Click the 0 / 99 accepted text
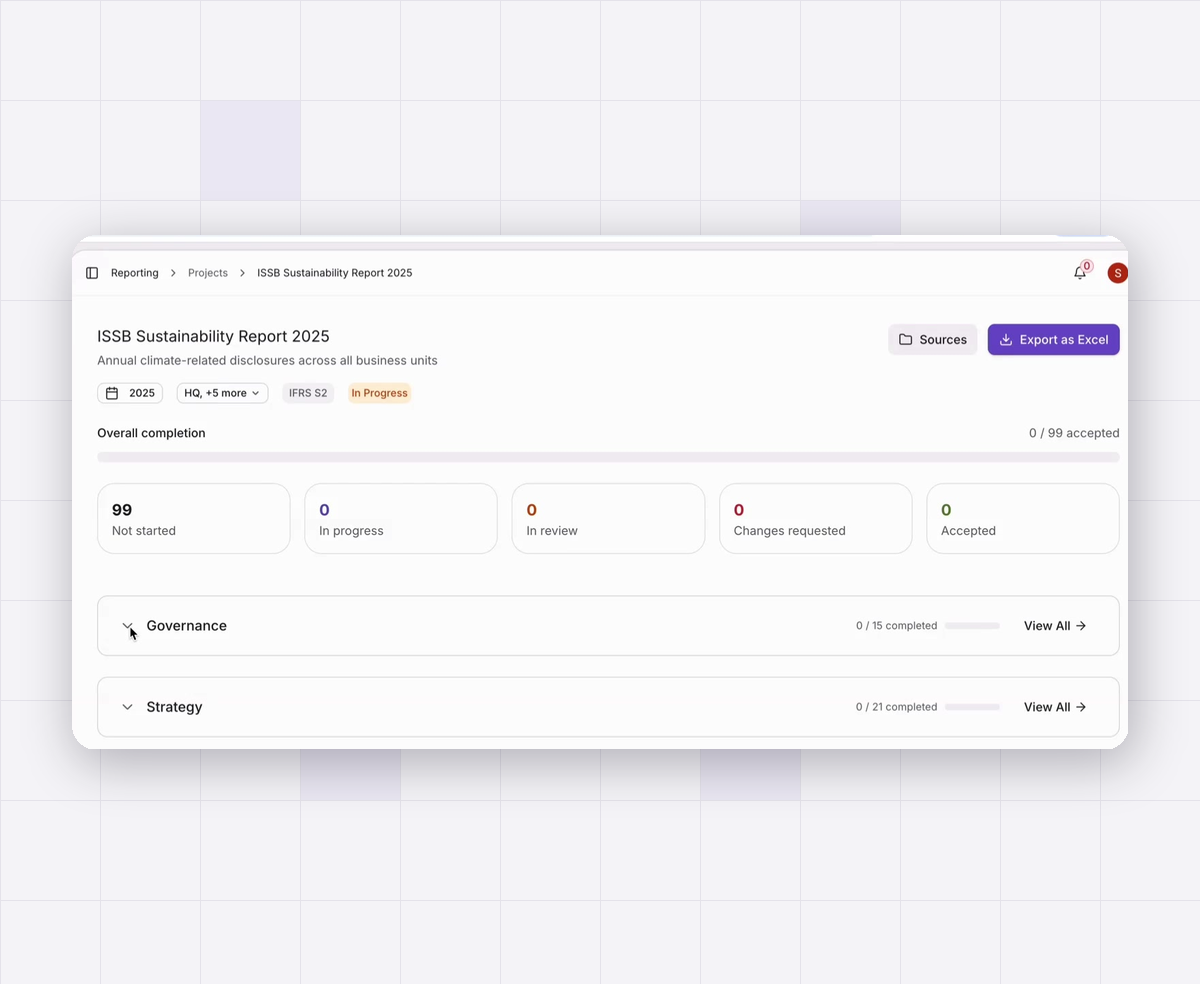 [x=1074, y=433]
